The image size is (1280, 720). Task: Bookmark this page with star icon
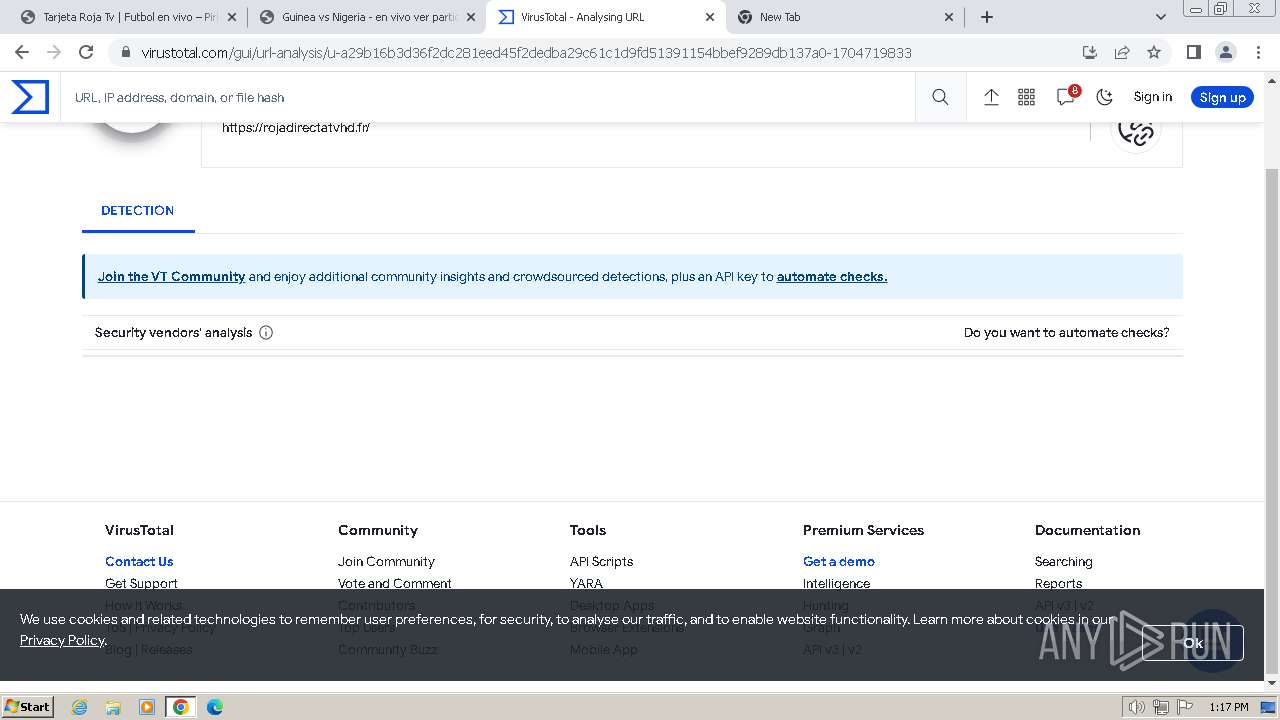pos(1154,53)
